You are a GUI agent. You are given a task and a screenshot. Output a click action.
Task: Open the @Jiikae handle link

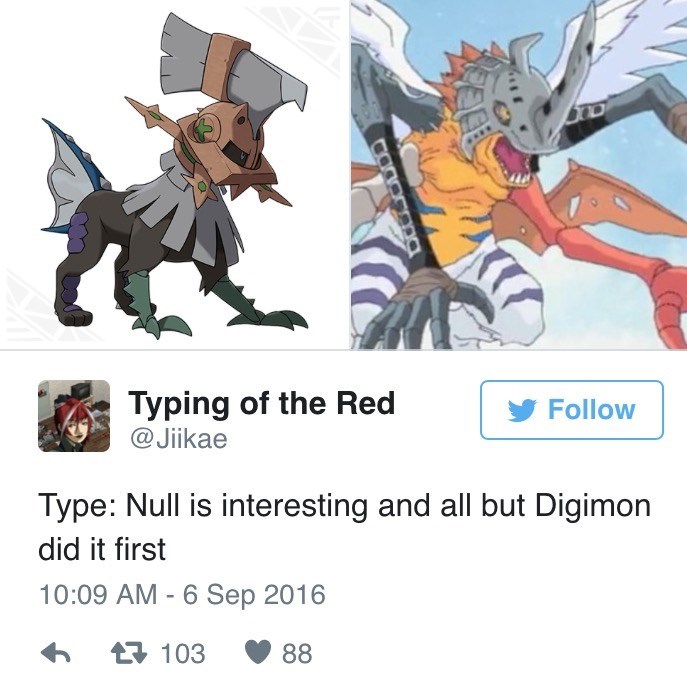point(178,438)
